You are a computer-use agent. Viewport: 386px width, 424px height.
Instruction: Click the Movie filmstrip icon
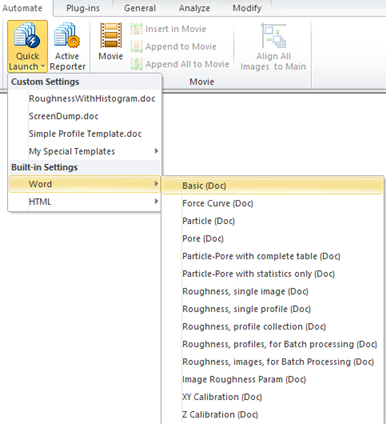[111, 35]
